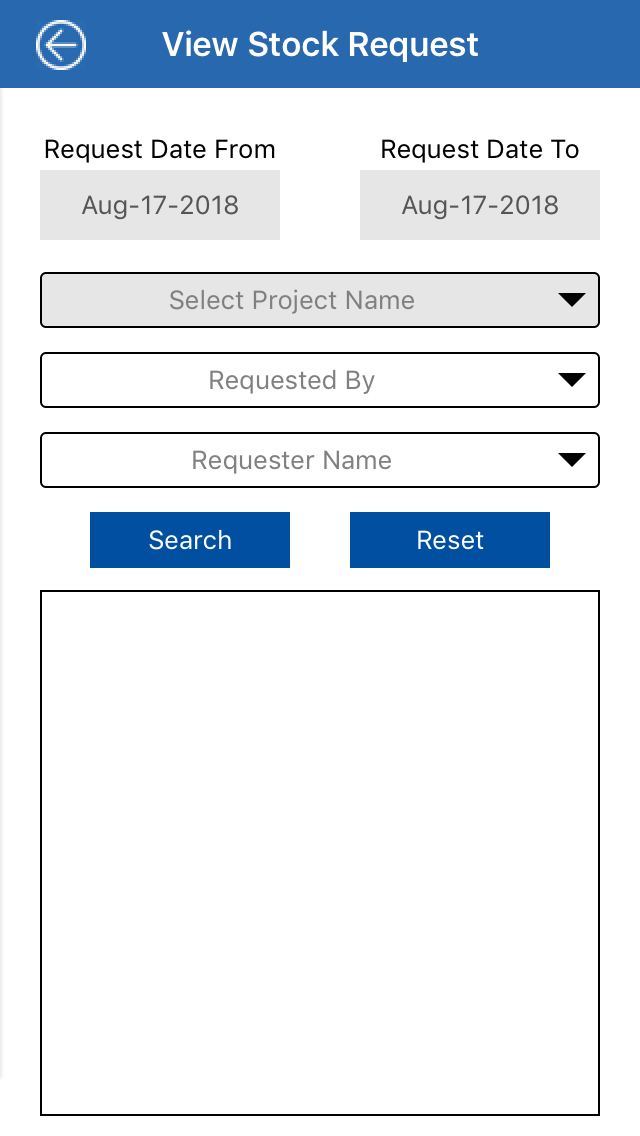Click the Request Date From label

(x=160, y=150)
